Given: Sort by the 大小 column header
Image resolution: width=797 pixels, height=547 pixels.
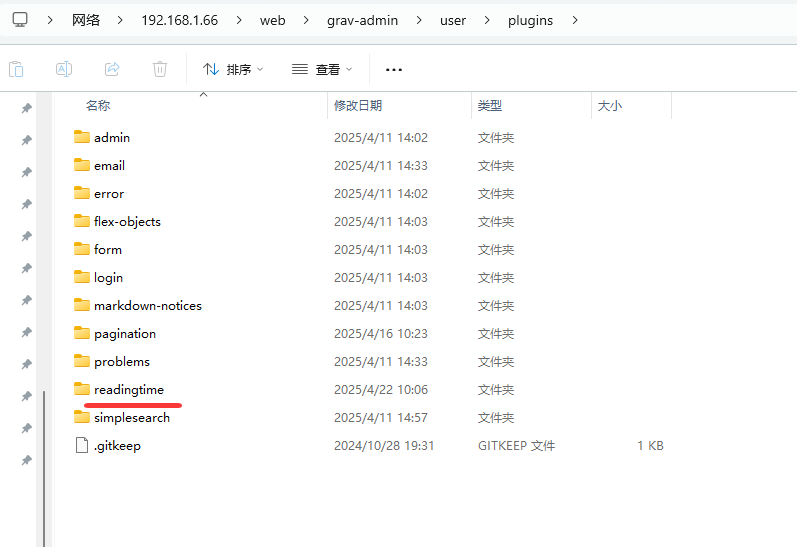Looking at the screenshot, I should pos(610,106).
